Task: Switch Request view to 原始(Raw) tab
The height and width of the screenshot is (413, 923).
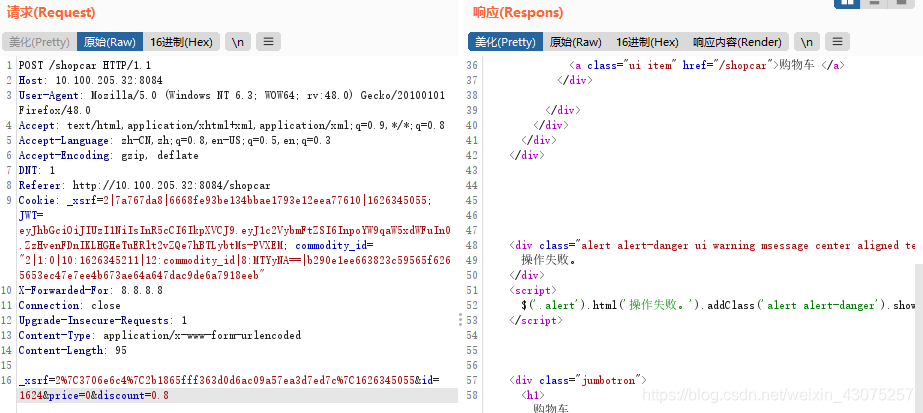Action: point(110,42)
